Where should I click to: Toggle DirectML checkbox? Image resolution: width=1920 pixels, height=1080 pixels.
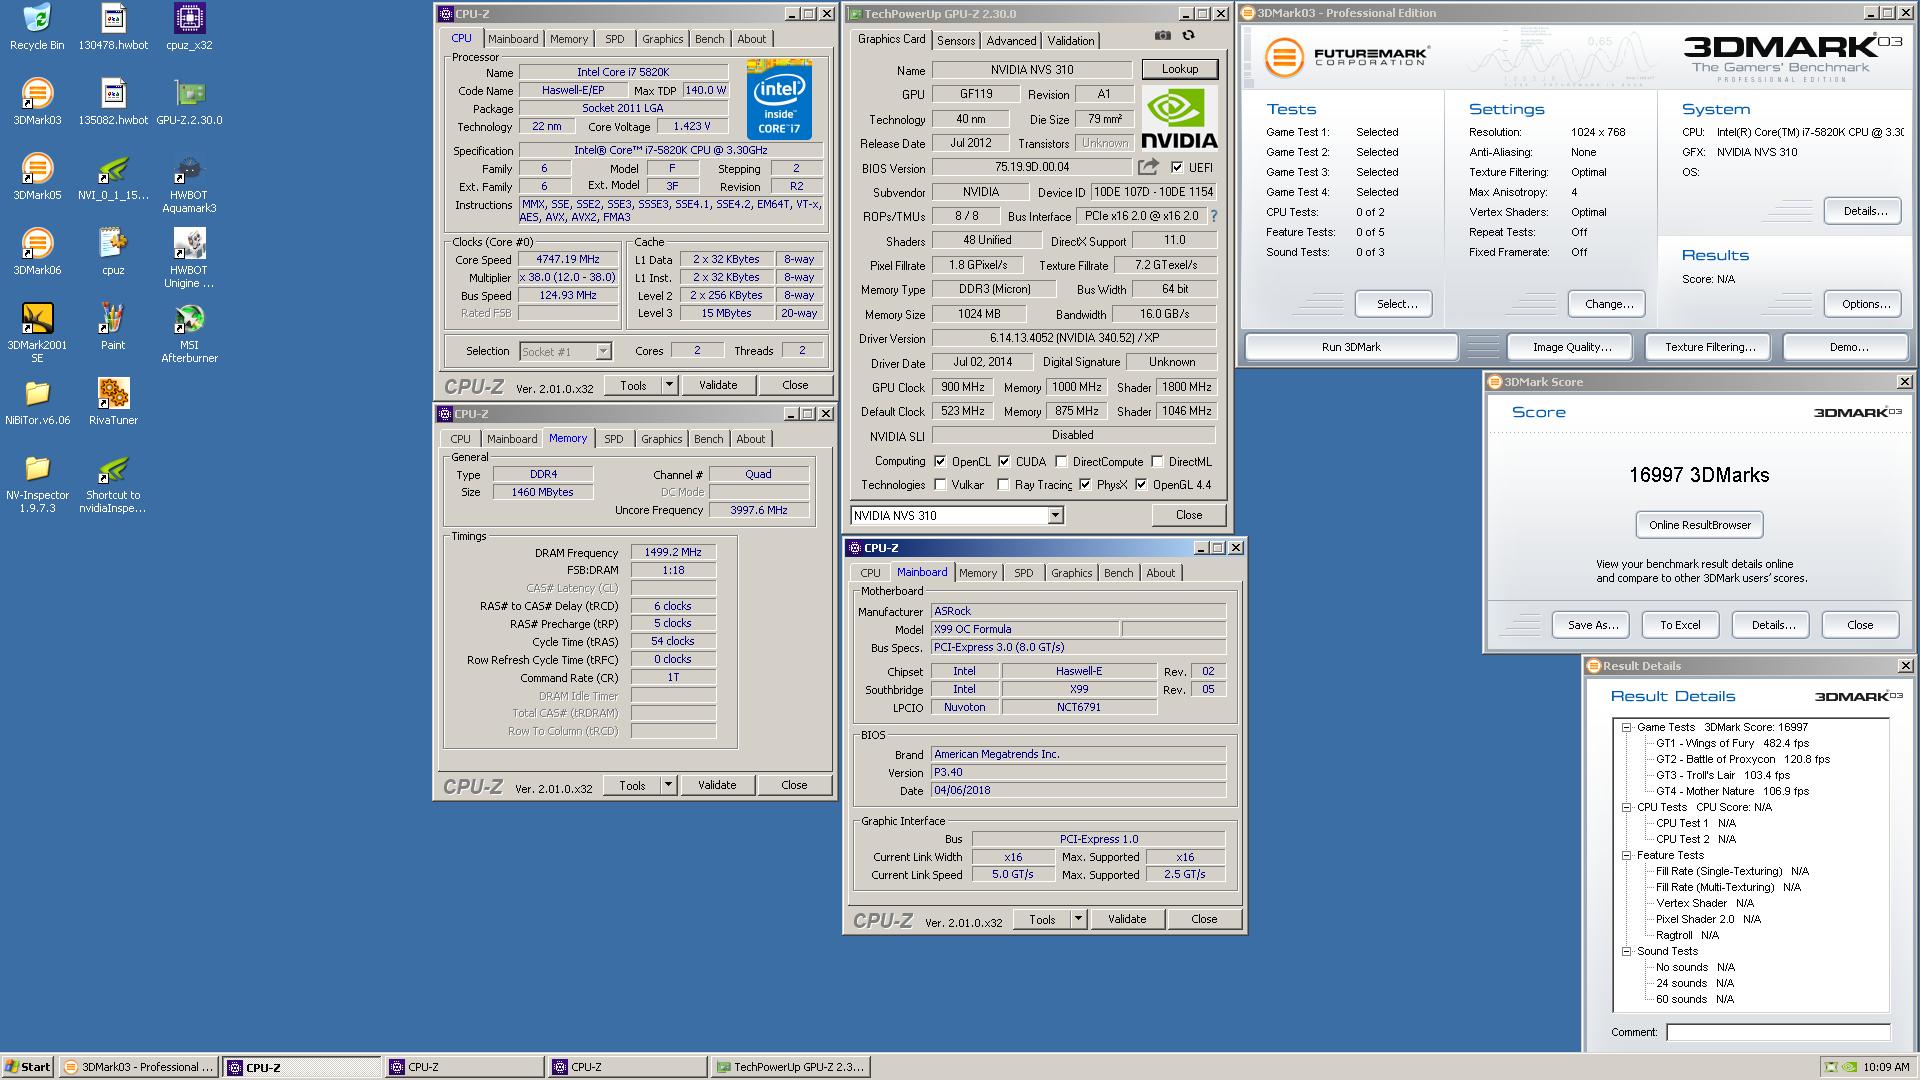[x=1157, y=461]
